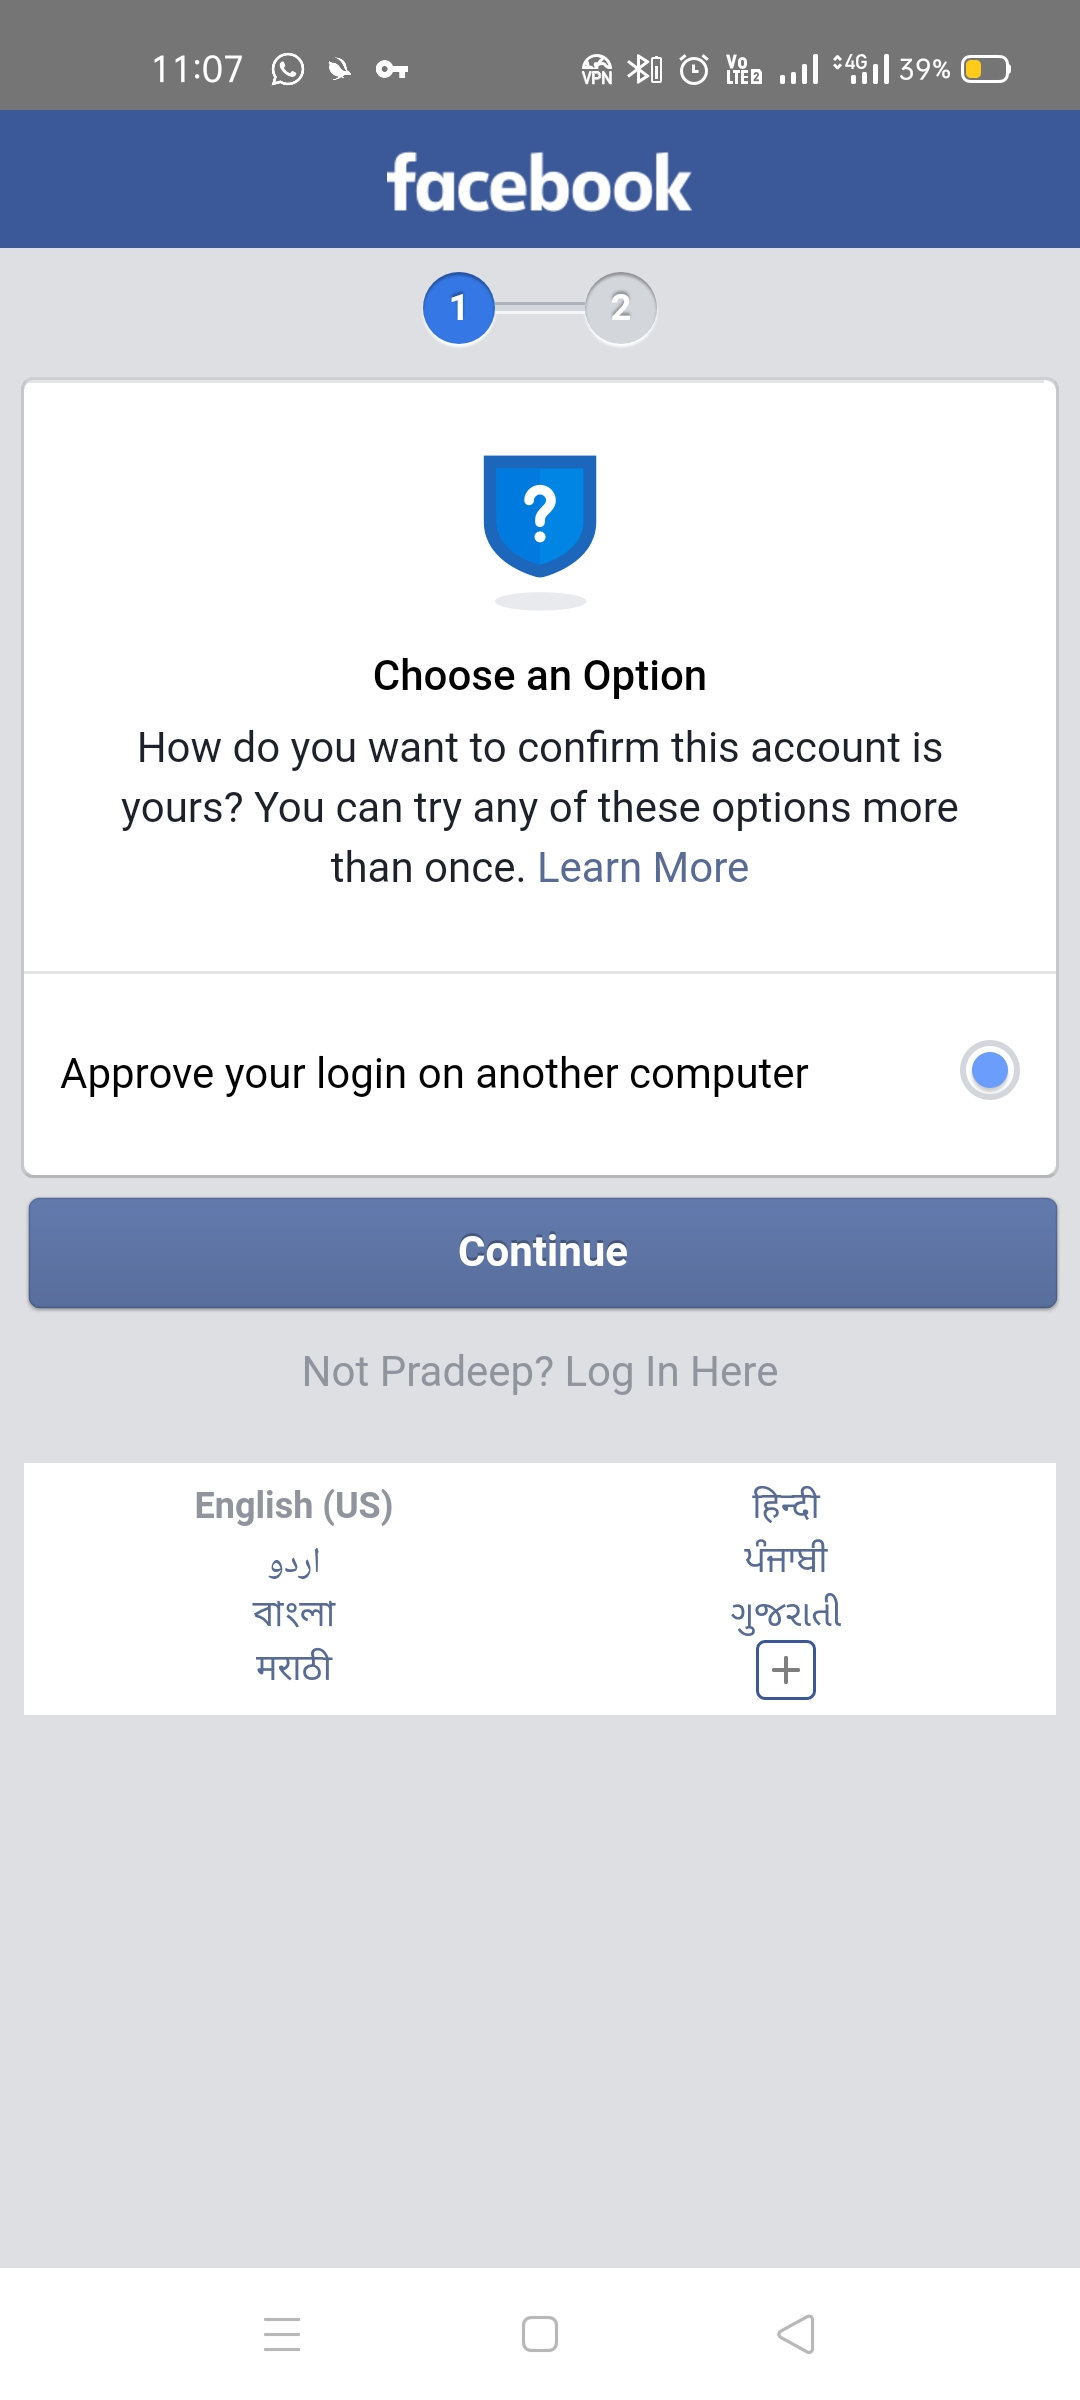Click Not Pradeep? Log In Here
This screenshot has width=1080, height=2400.
[540, 1372]
